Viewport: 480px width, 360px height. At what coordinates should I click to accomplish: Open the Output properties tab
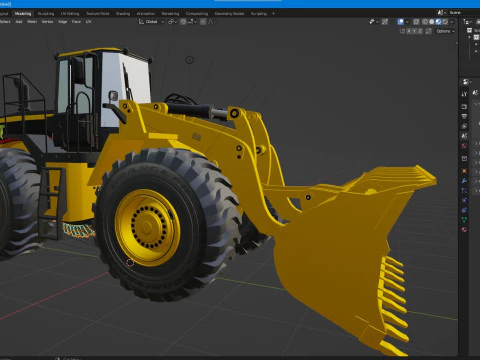464,116
